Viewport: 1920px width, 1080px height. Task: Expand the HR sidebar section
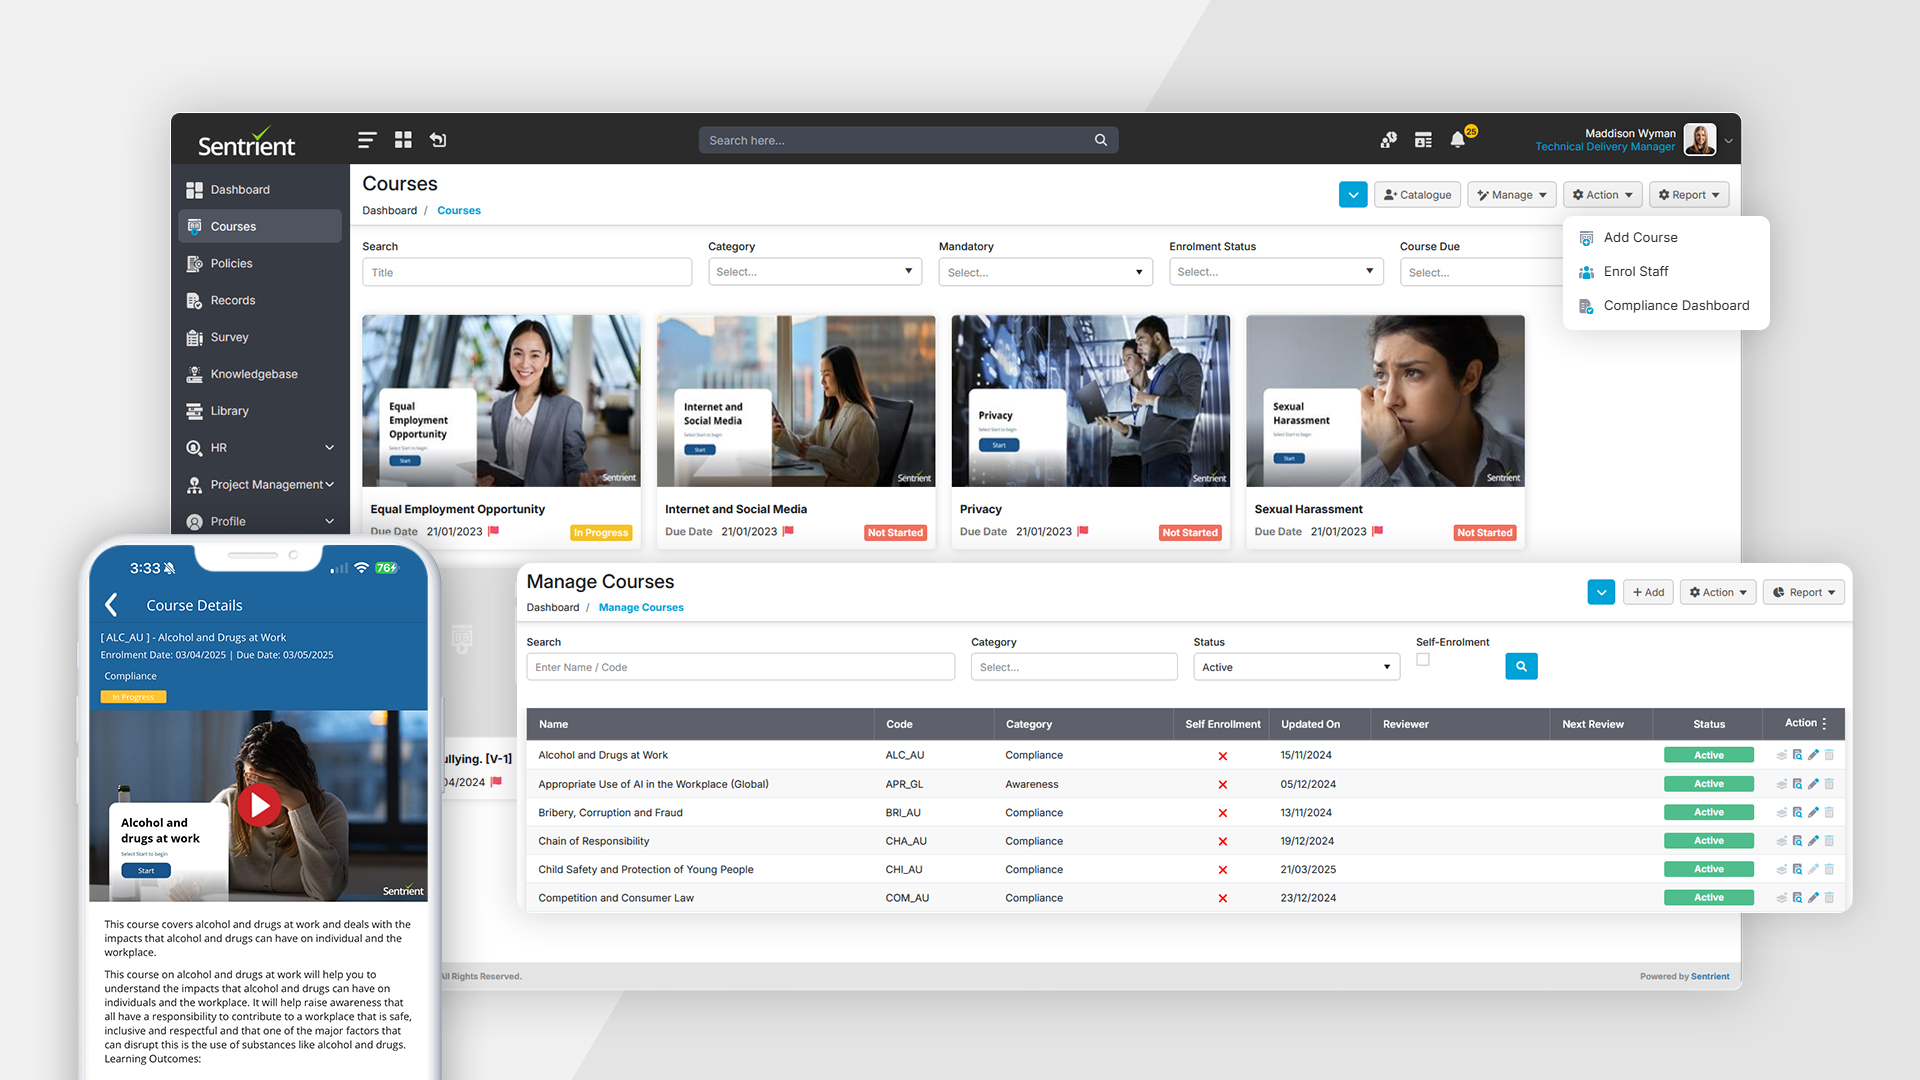pyautogui.click(x=259, y=447)
